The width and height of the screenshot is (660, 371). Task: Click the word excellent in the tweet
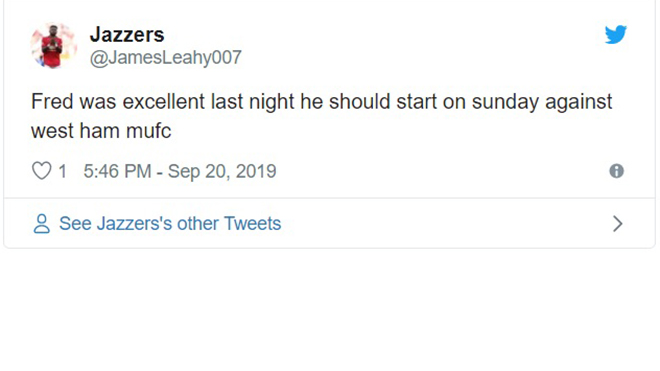tap(164, 102)
